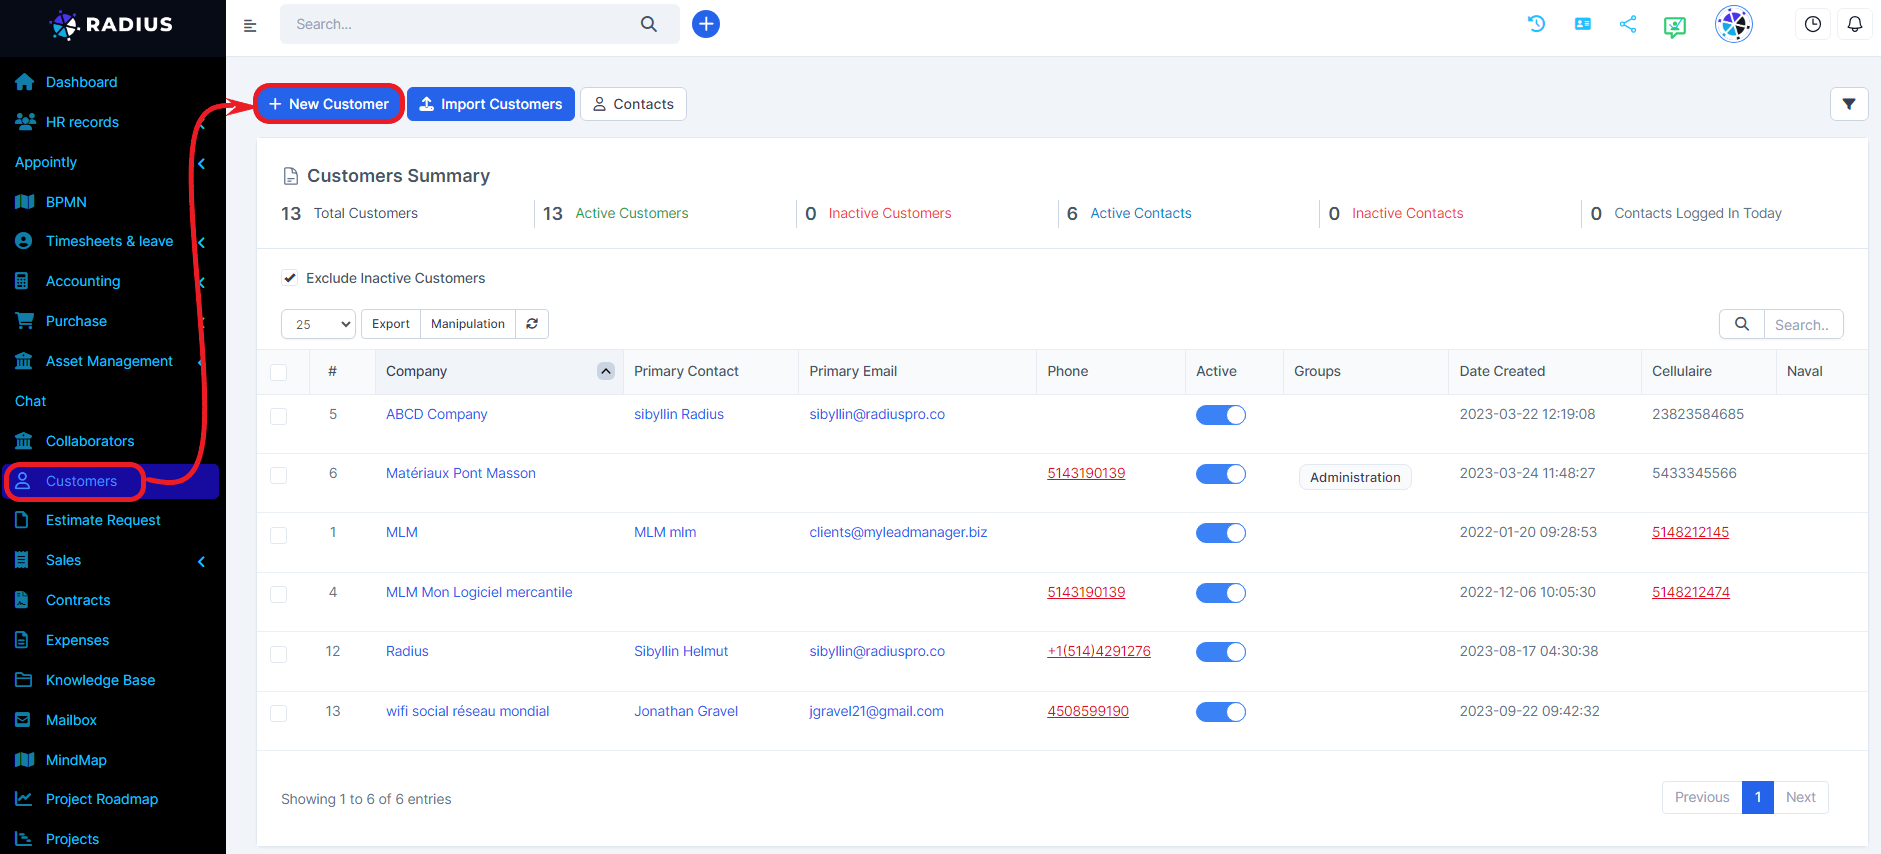
Task: Click the clock timer icon
Action: point(1813,24)
